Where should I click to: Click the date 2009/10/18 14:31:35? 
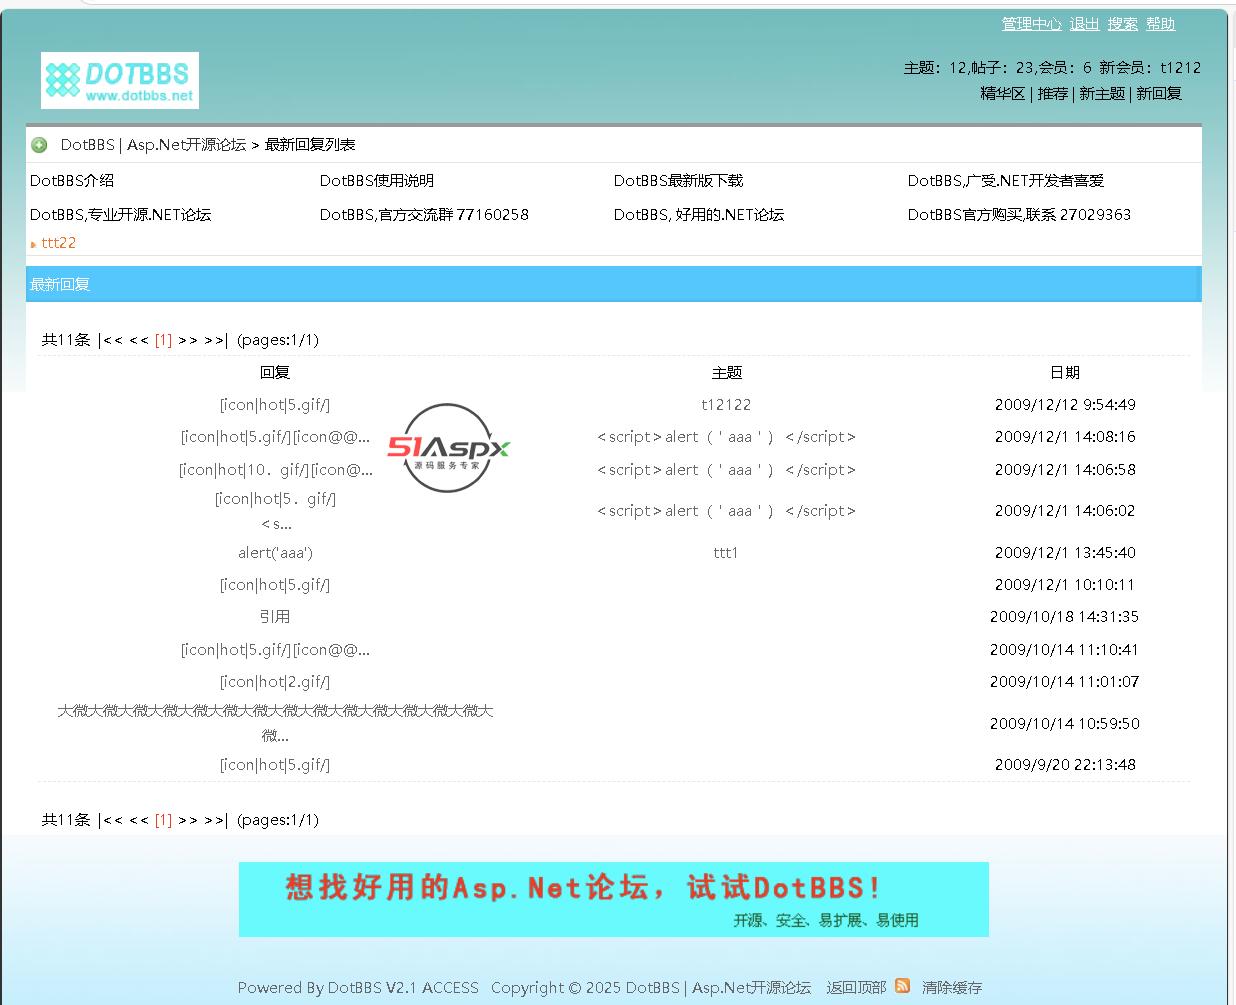(x=1065, y=617)
